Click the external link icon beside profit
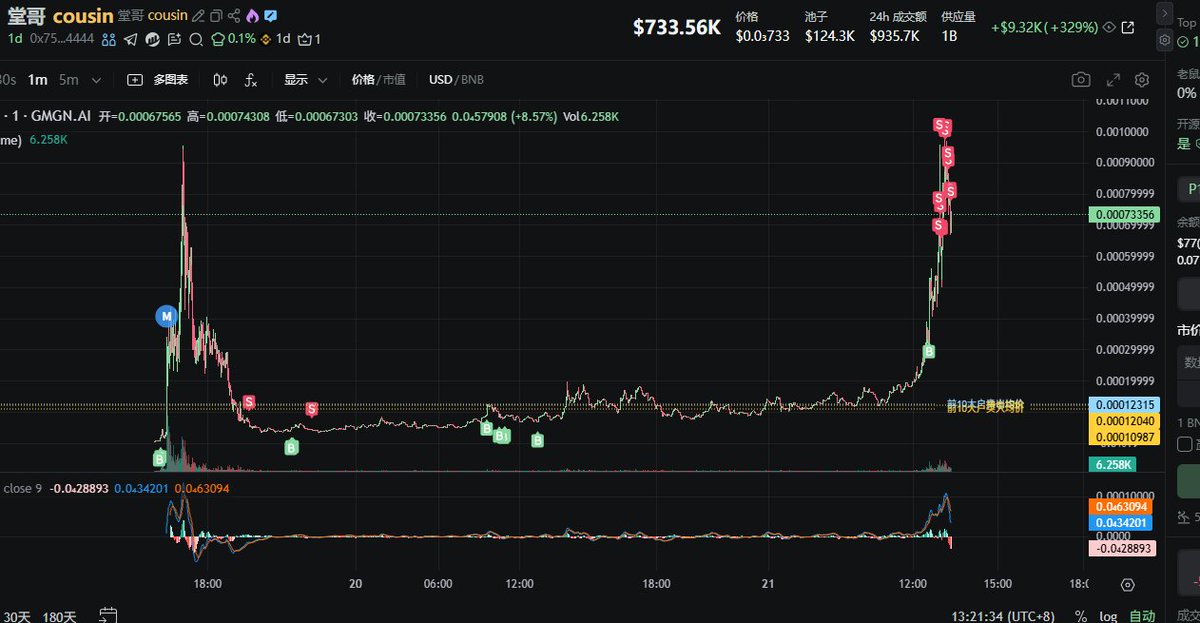The width and height of the screenshot is (1200, 623). (x=1128, y=27)
